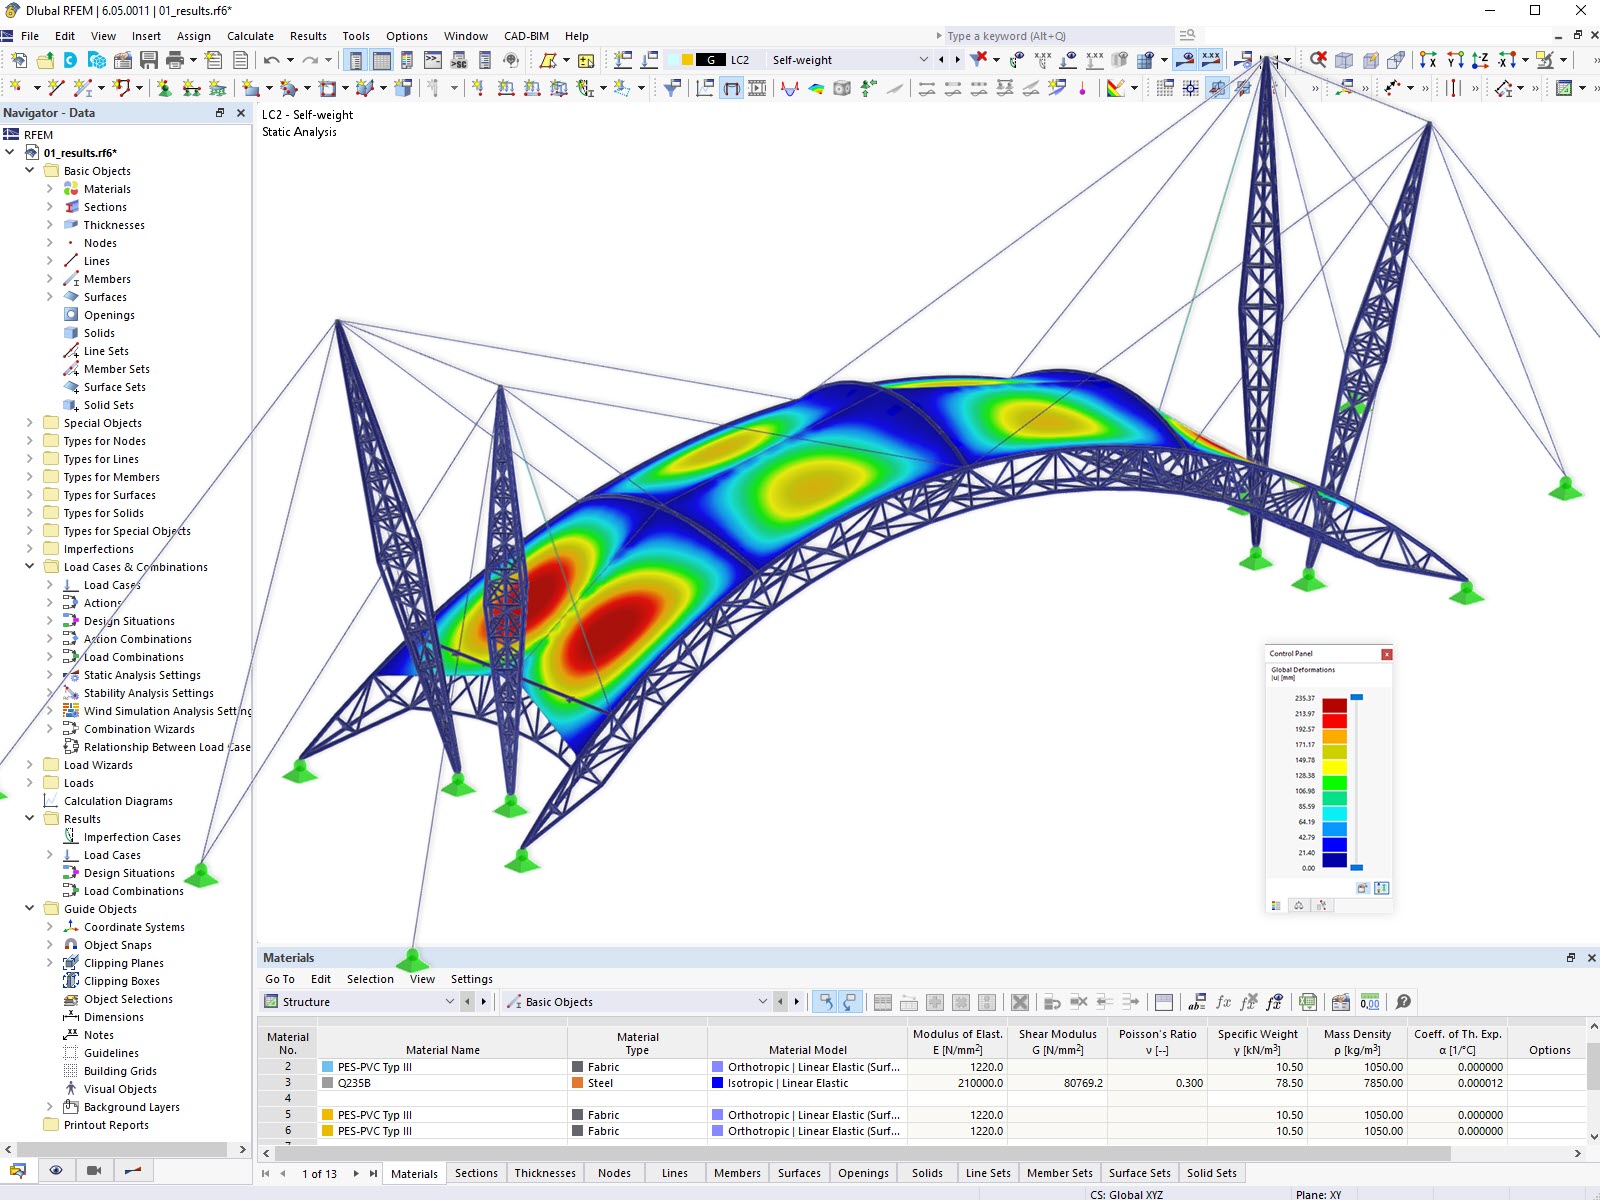Click the formula fx icon in Materials toolbar
The width and height of the screenshot is (1600, 1200).
(x=1223, y=1002)
